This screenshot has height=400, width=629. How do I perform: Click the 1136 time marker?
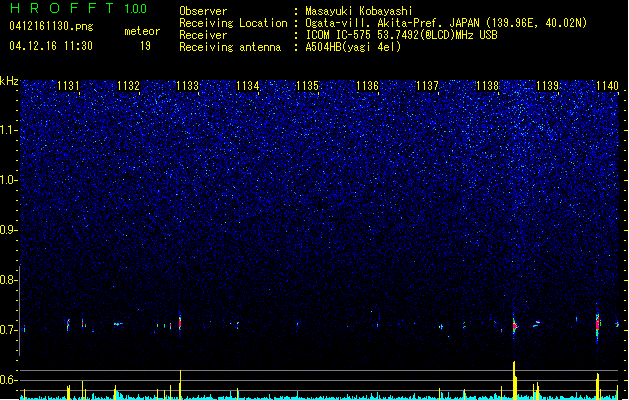point(367,86)
